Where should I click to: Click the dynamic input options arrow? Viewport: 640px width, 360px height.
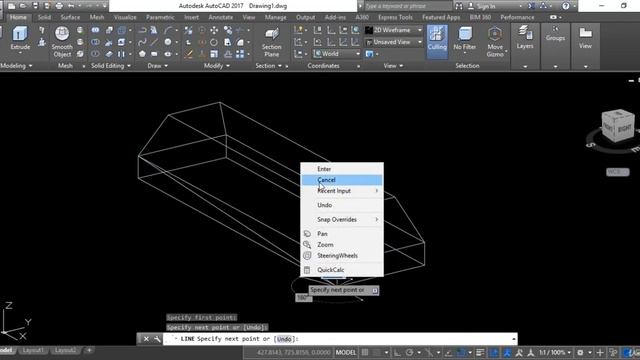pos(375,290)
